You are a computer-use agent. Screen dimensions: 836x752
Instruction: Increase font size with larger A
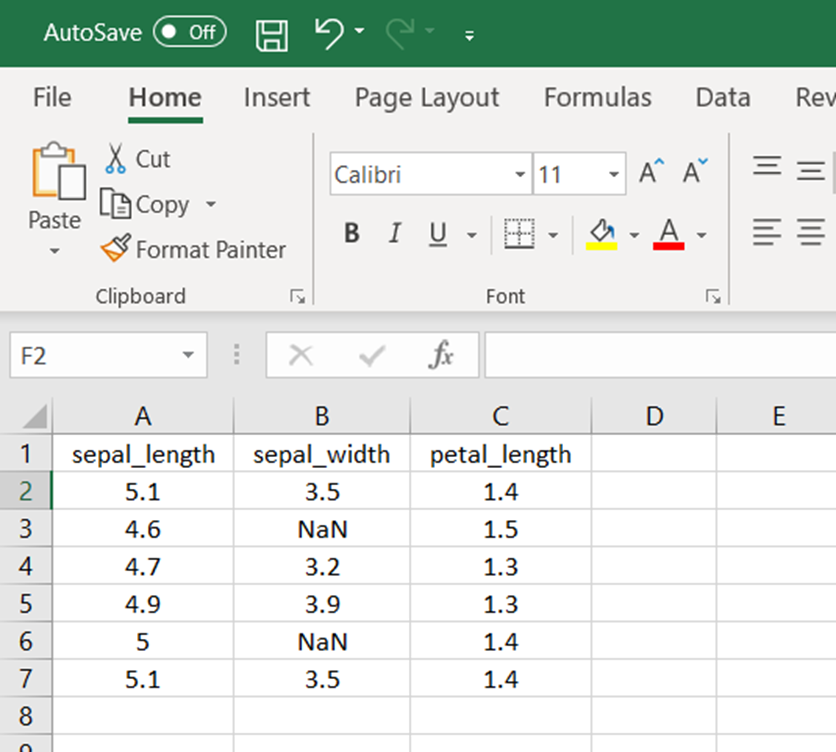(x=652, y=172)
